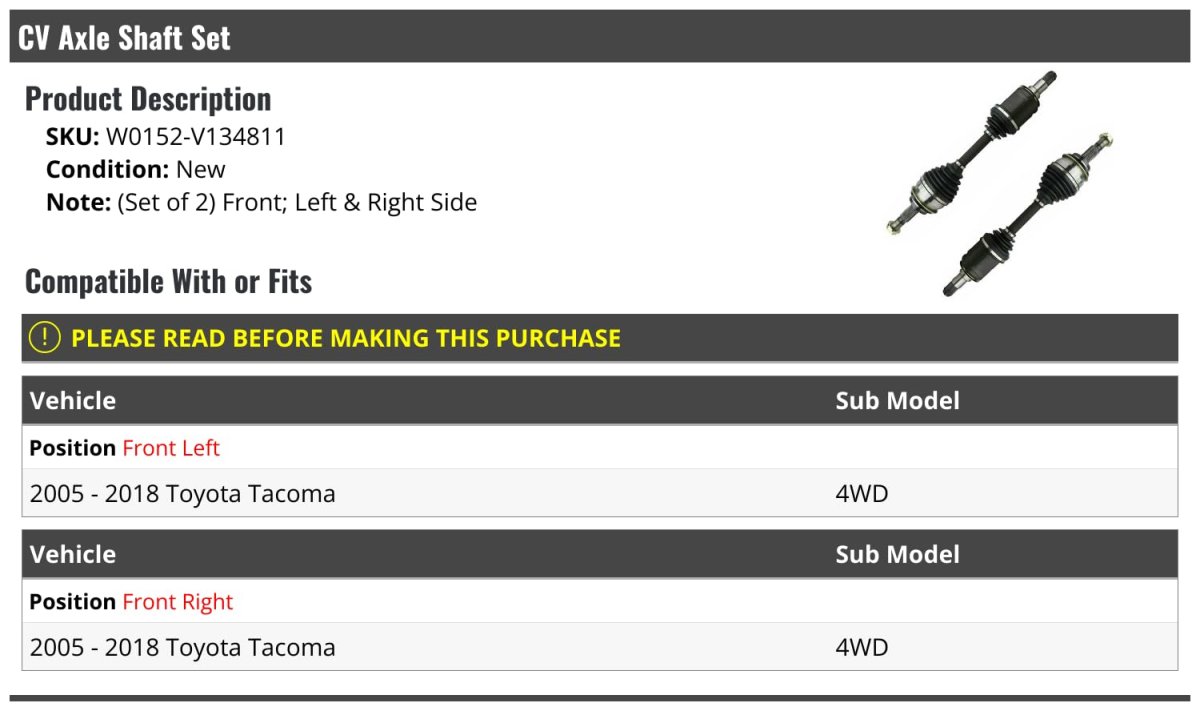Click the 4WD cell in the Front Left table

click(861, 494)
